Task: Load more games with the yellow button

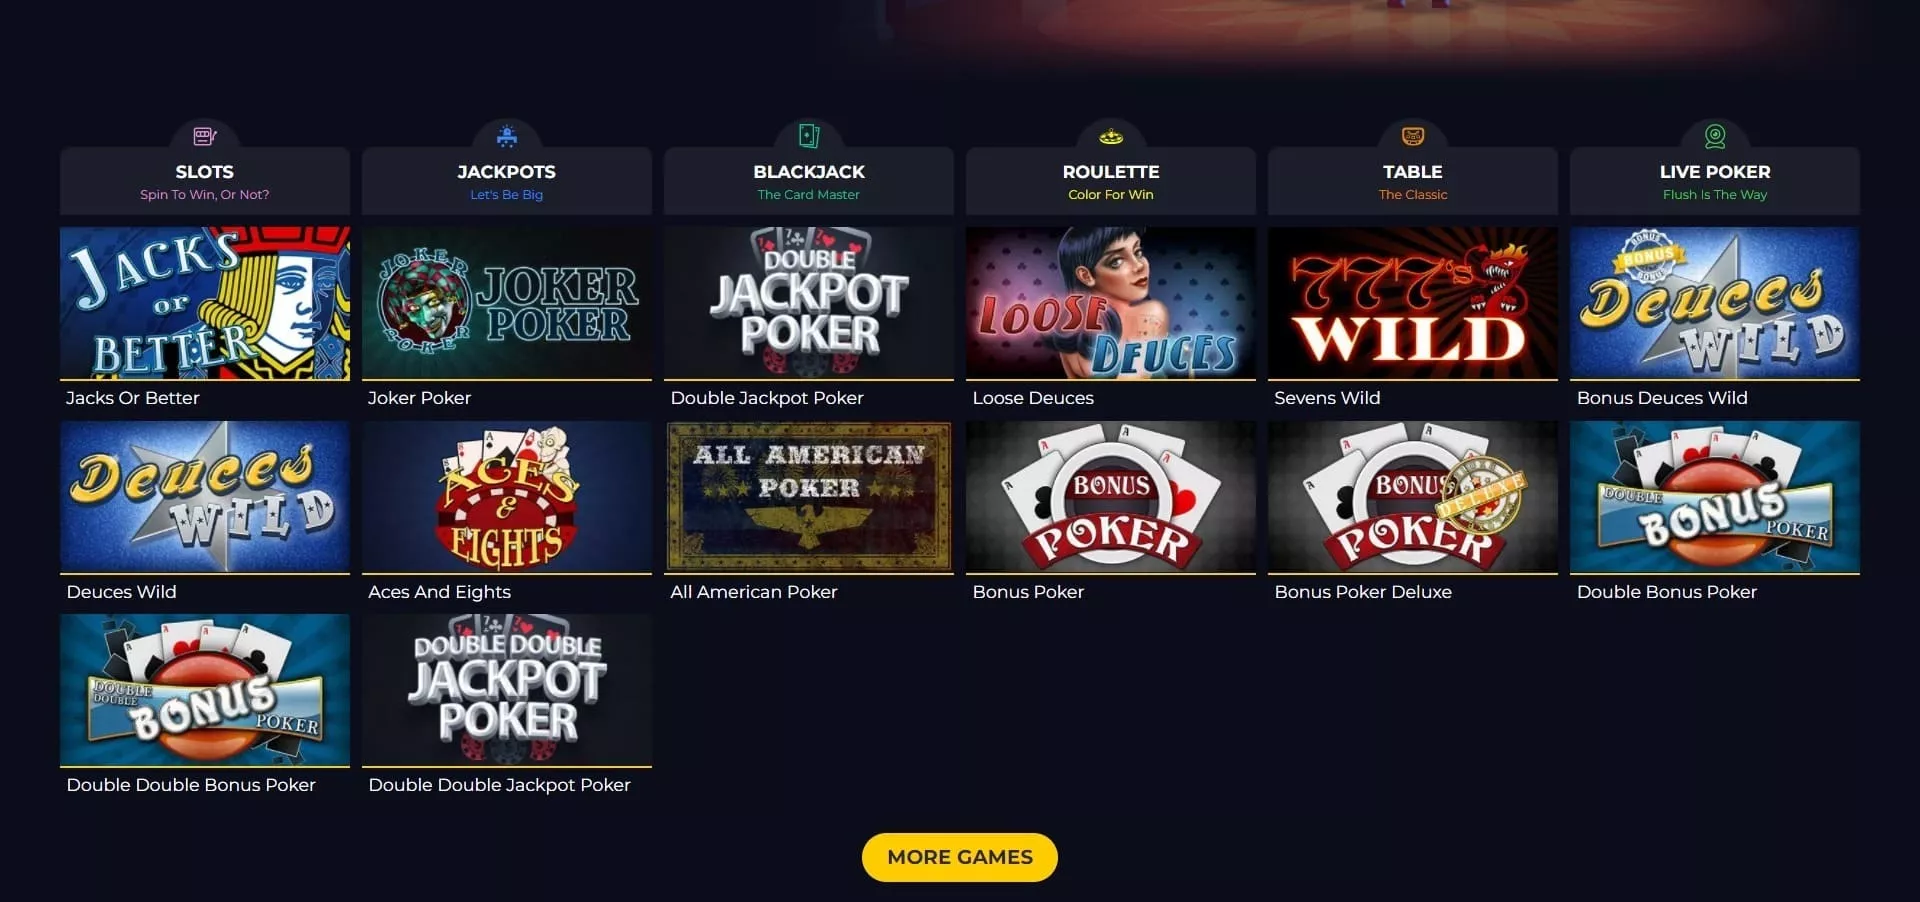Action: 960,857
